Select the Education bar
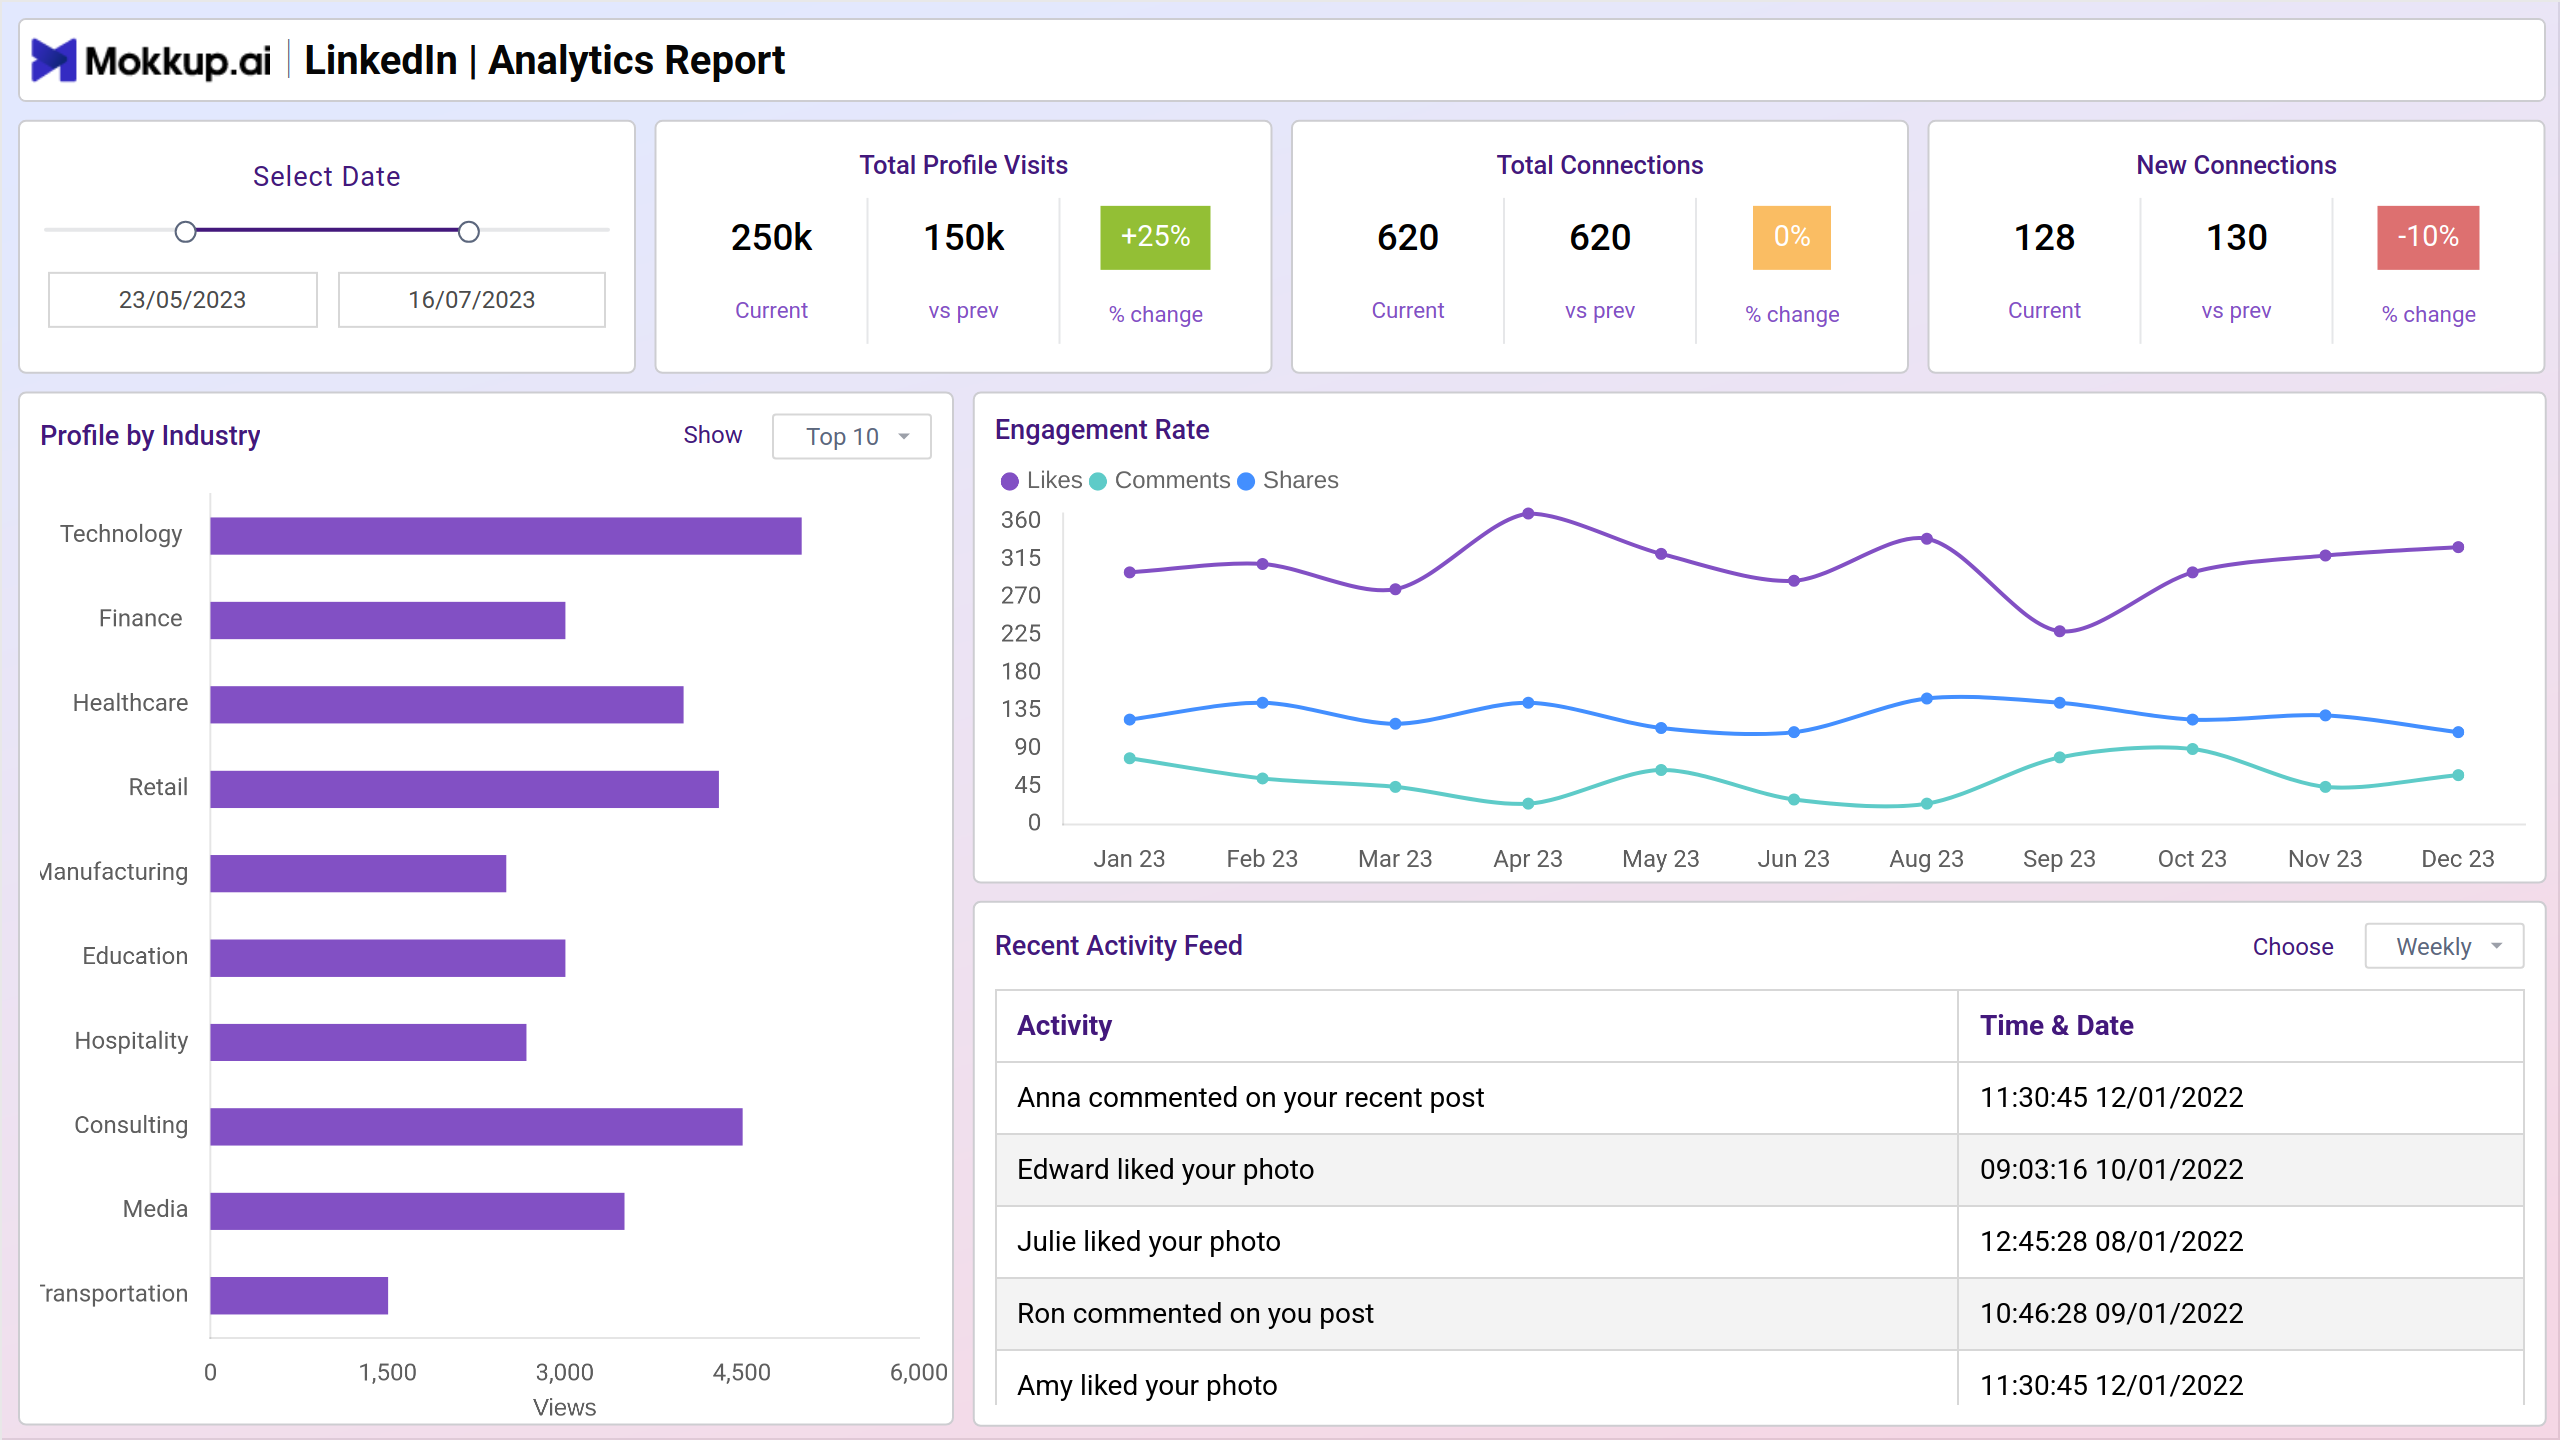The image size is (2560, 1440). (x=388, y=958)
